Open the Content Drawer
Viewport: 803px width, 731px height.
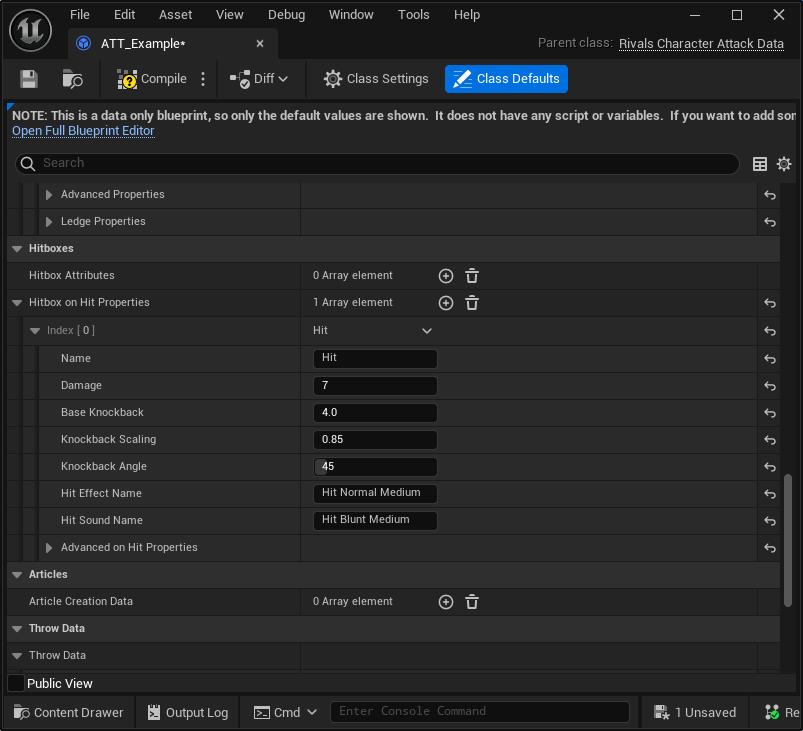coord(69,713)
